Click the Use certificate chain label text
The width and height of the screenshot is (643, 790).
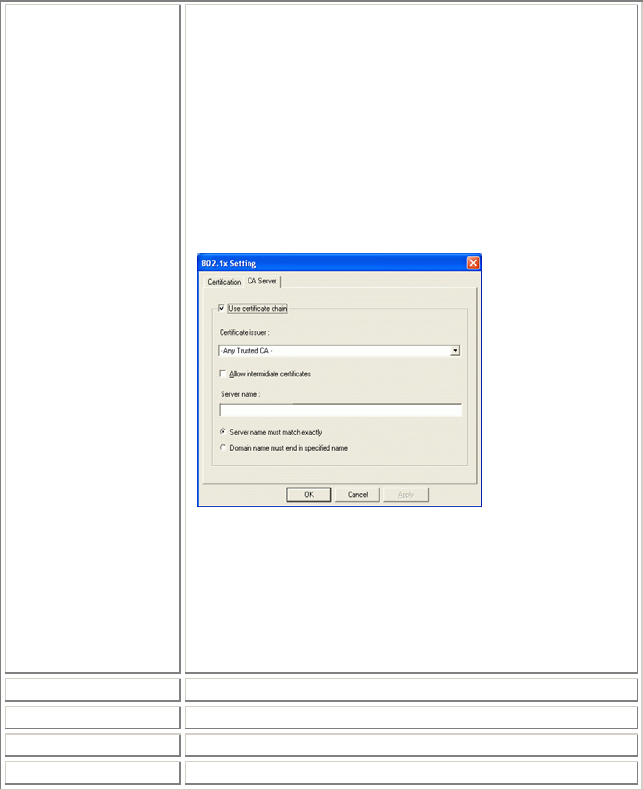[258, 308]
